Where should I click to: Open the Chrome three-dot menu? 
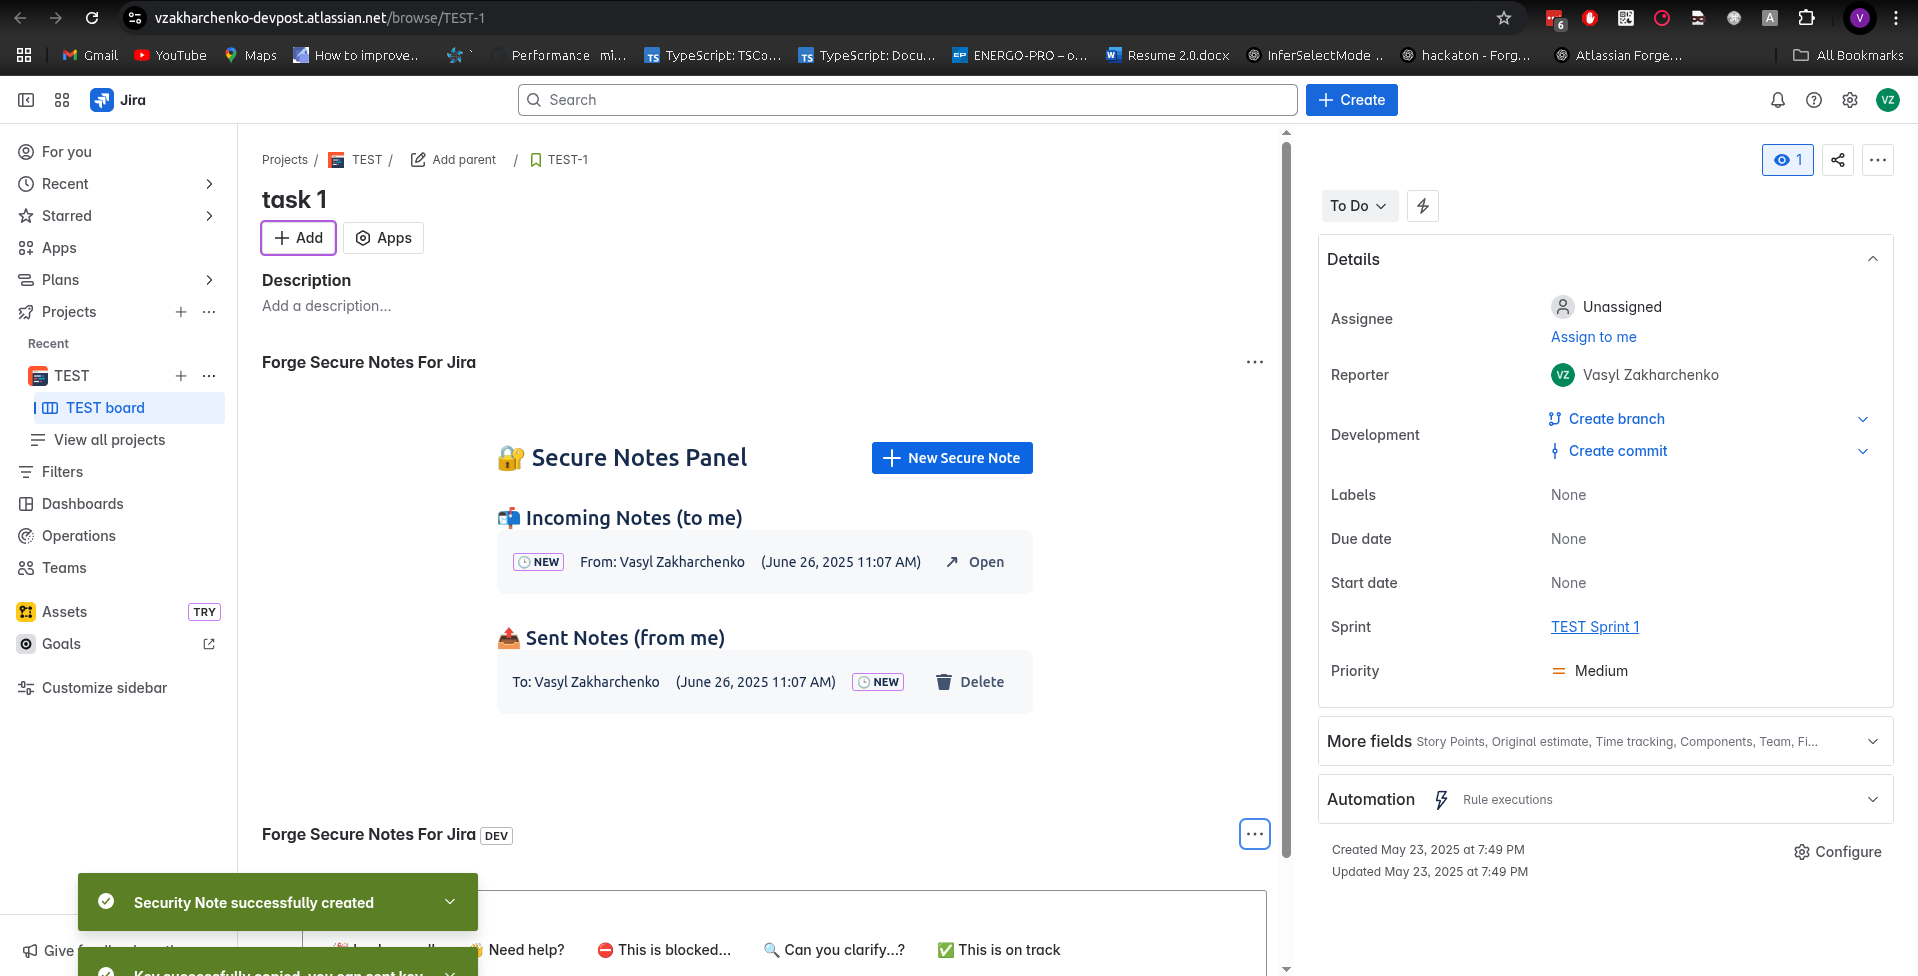[1896, 18]
